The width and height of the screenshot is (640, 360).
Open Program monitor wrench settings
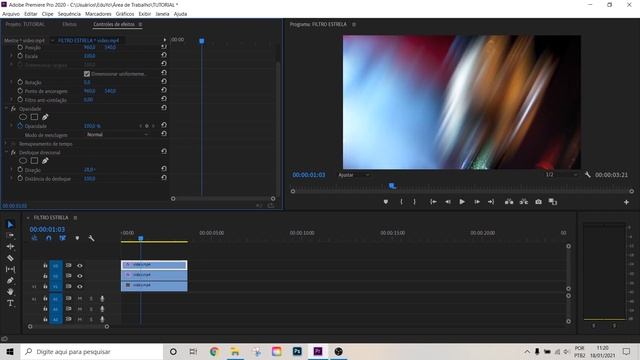[588, 175]
